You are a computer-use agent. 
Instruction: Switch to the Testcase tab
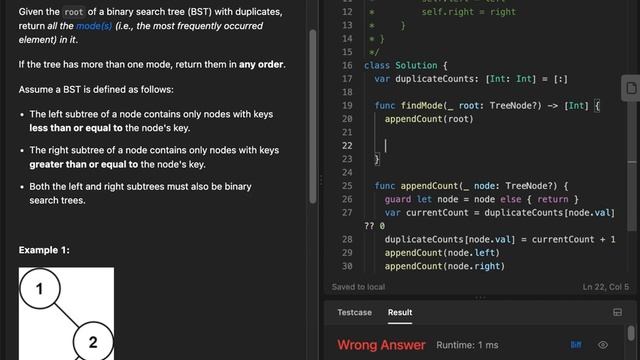click(x=354, y=312)
